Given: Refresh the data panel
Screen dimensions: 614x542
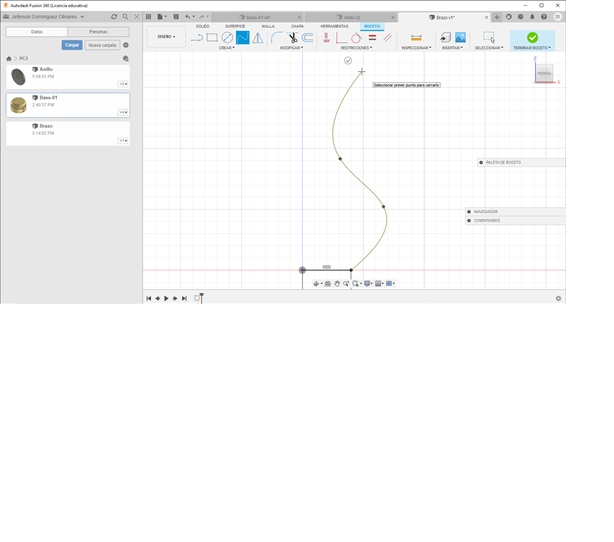Looking at the screenshot, I should [x=114, y=17].
